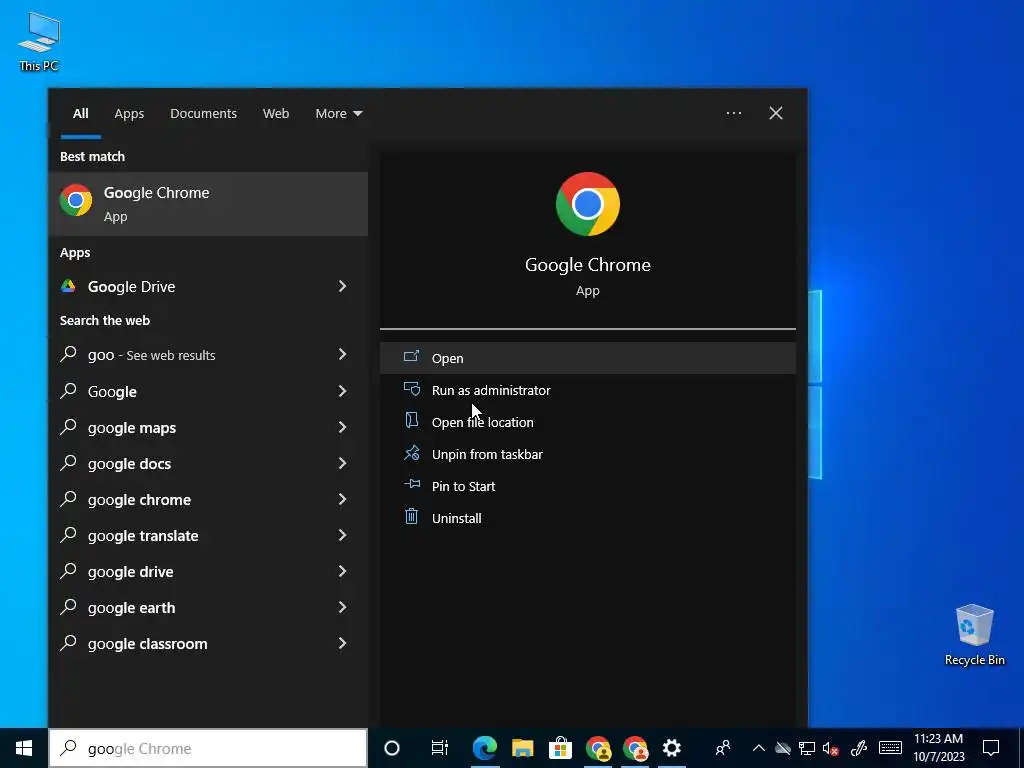The image size is (1024, 768).
Task: Click the Open action icon
Action: (x=411, y=357)
